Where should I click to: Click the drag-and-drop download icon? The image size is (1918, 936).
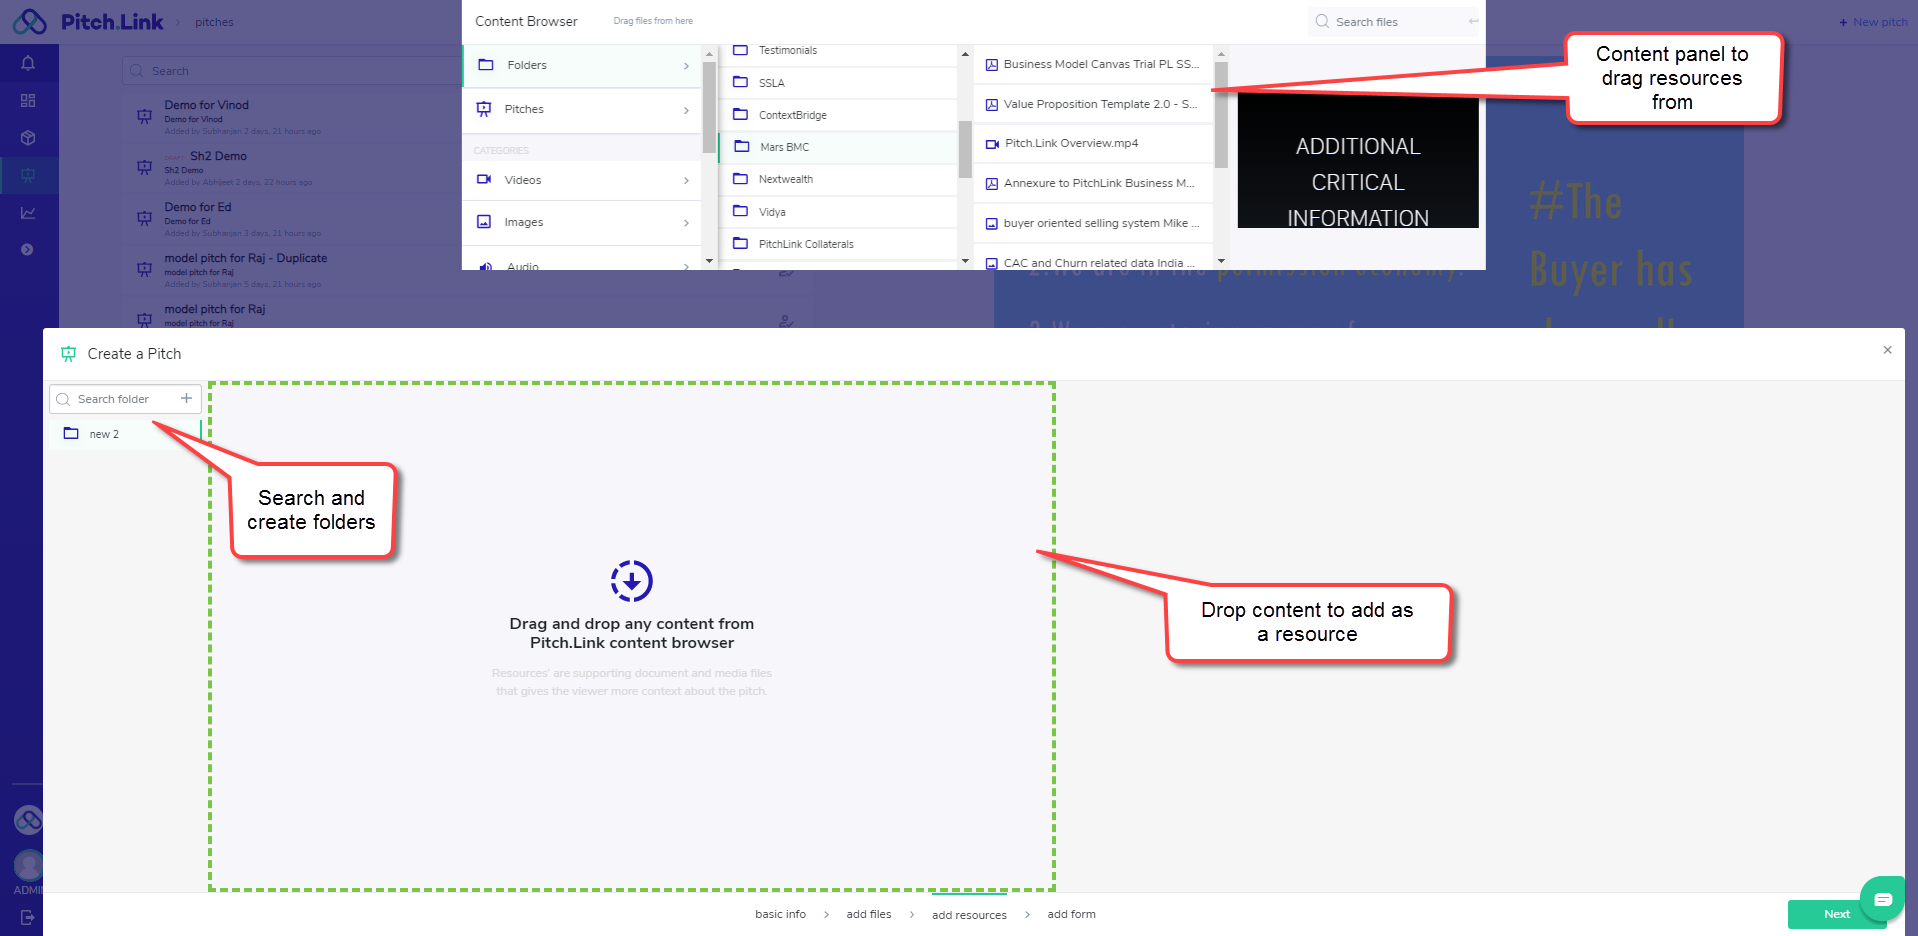click(x=631, y=581)
